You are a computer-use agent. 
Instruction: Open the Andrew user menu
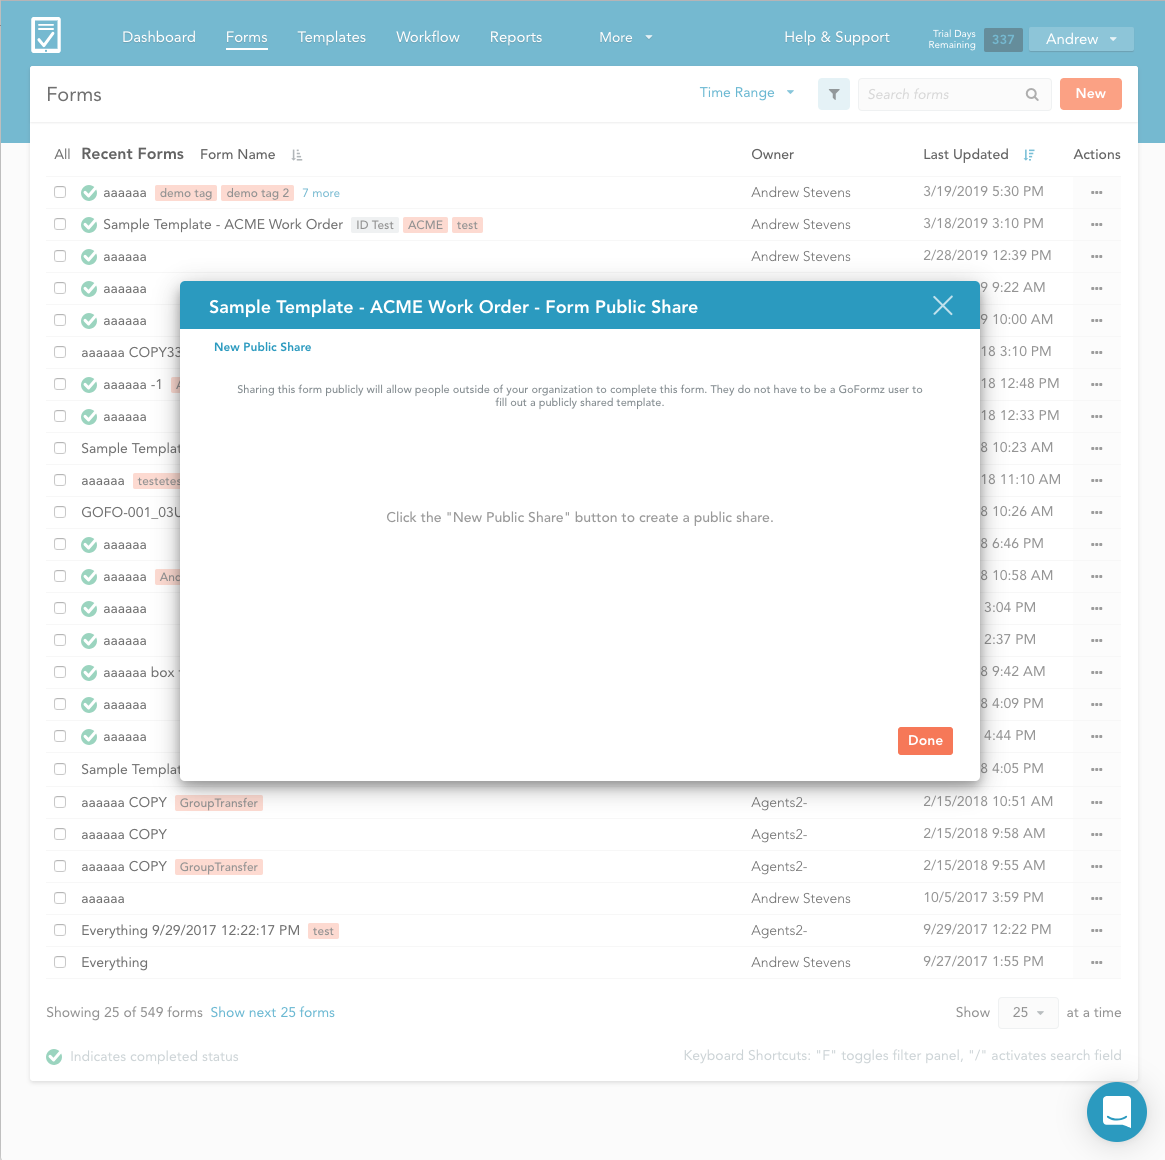(1080, 39)
